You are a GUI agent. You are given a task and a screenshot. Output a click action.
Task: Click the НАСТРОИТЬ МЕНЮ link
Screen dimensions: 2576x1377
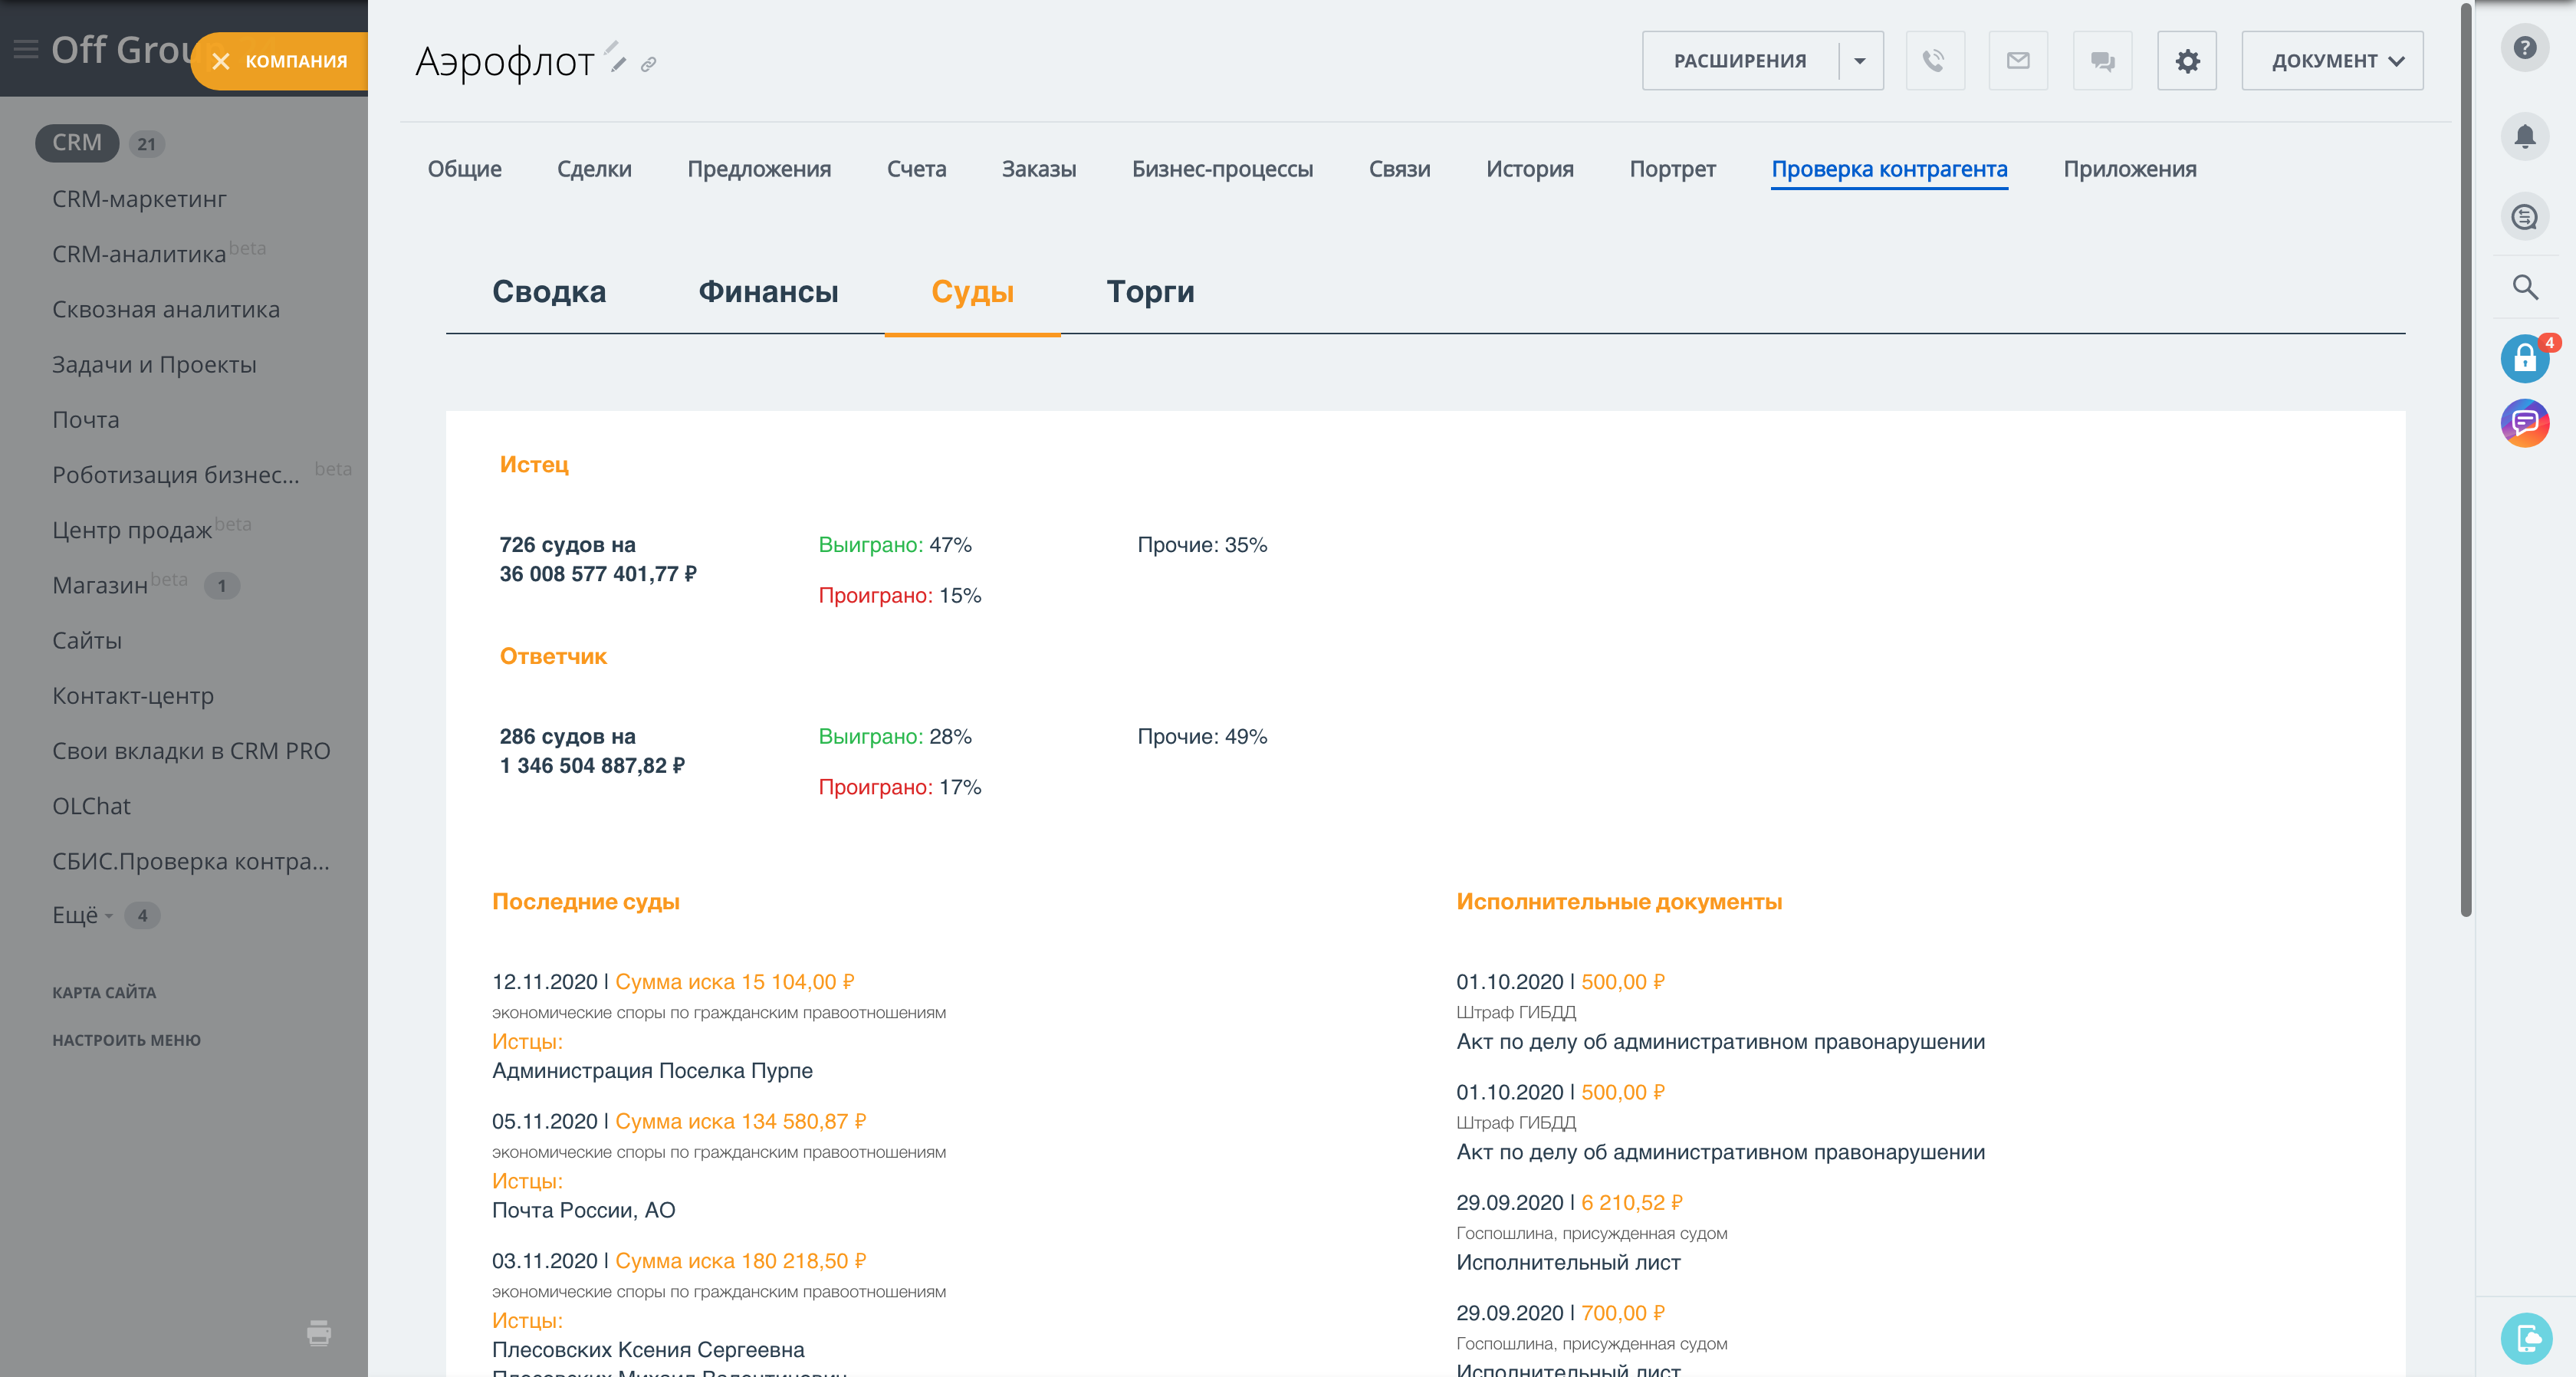tap(126, 1040)
